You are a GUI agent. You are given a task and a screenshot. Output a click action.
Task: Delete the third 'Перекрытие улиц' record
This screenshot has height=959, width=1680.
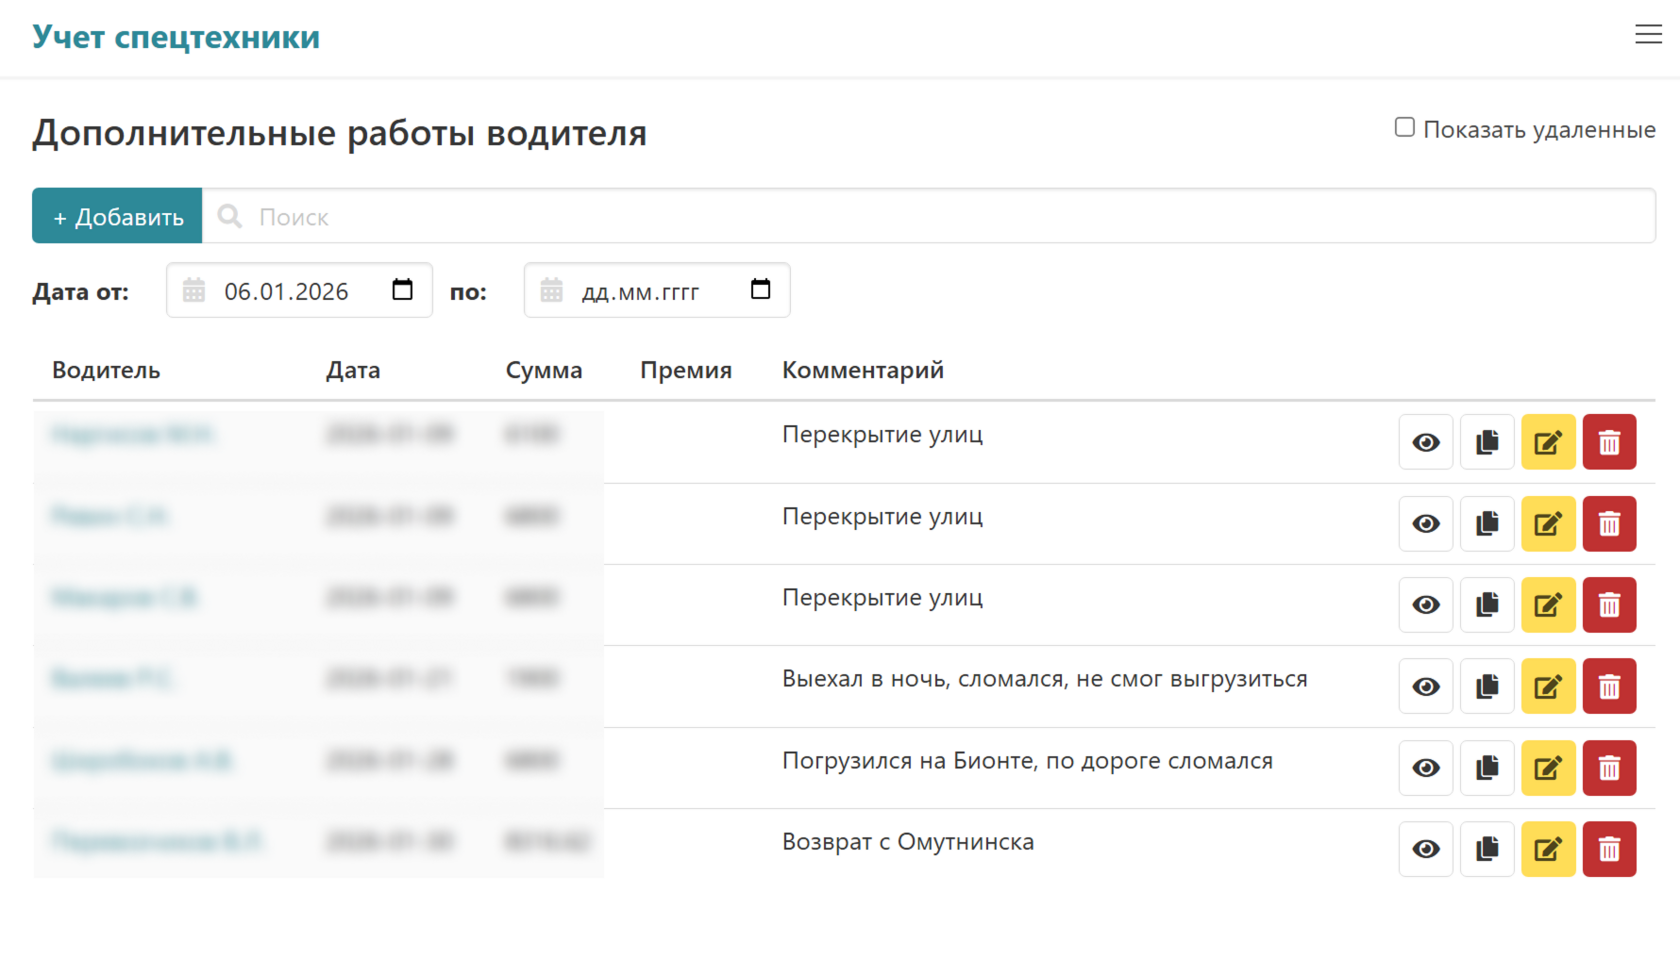1609,605
